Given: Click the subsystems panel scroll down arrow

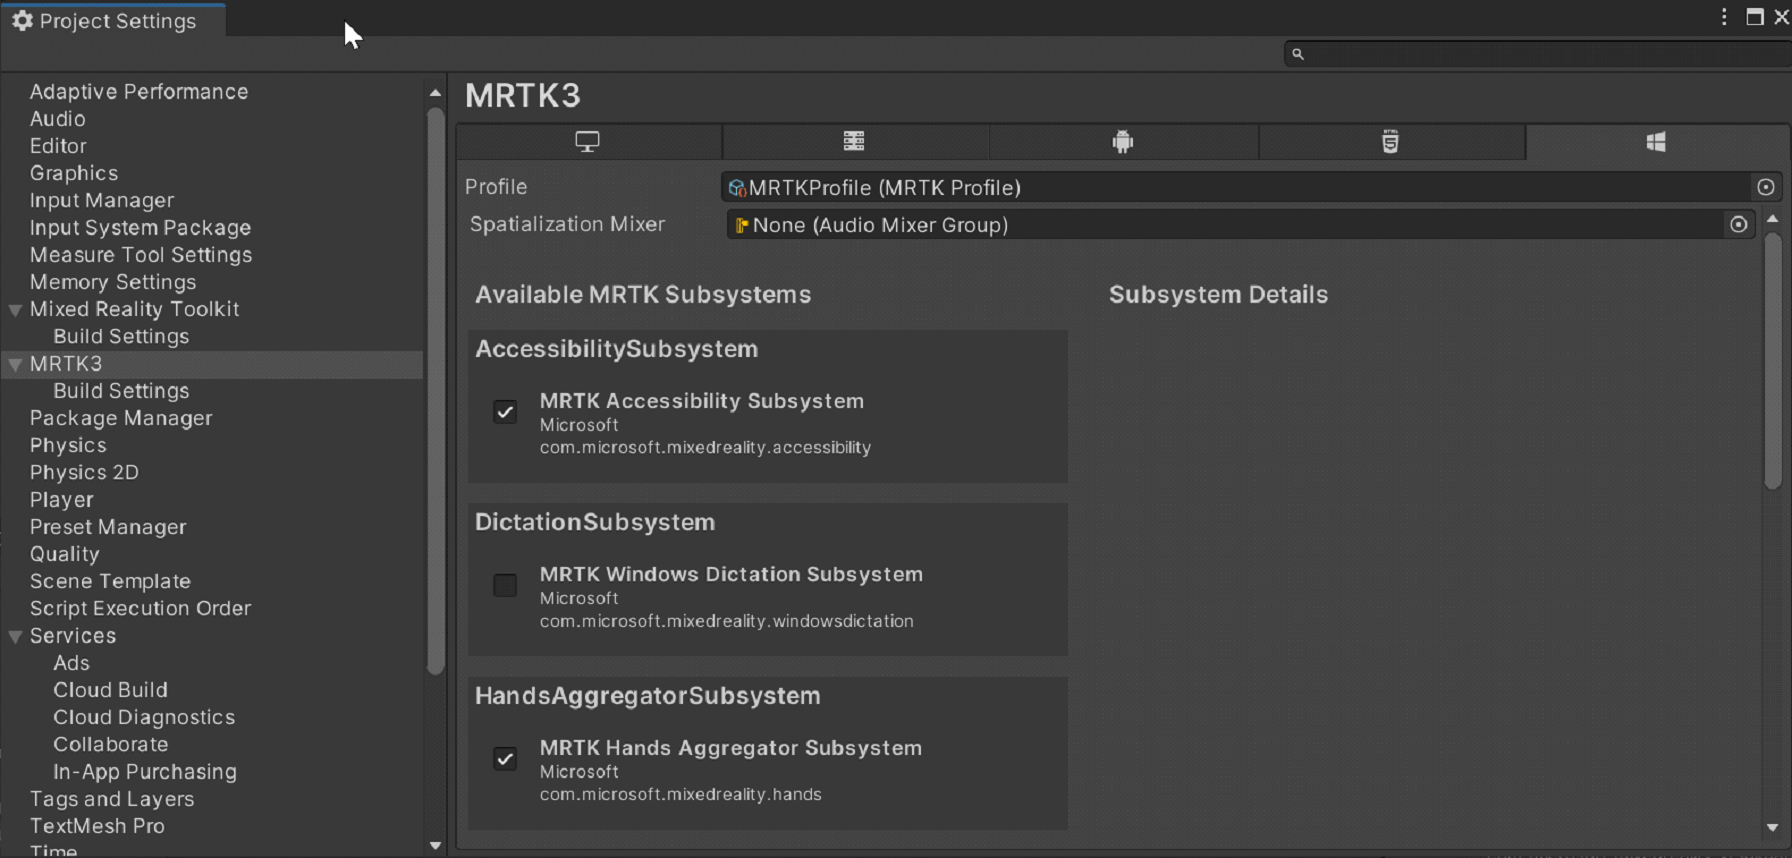Looking at the screenshot, I should click(1772, 828).
